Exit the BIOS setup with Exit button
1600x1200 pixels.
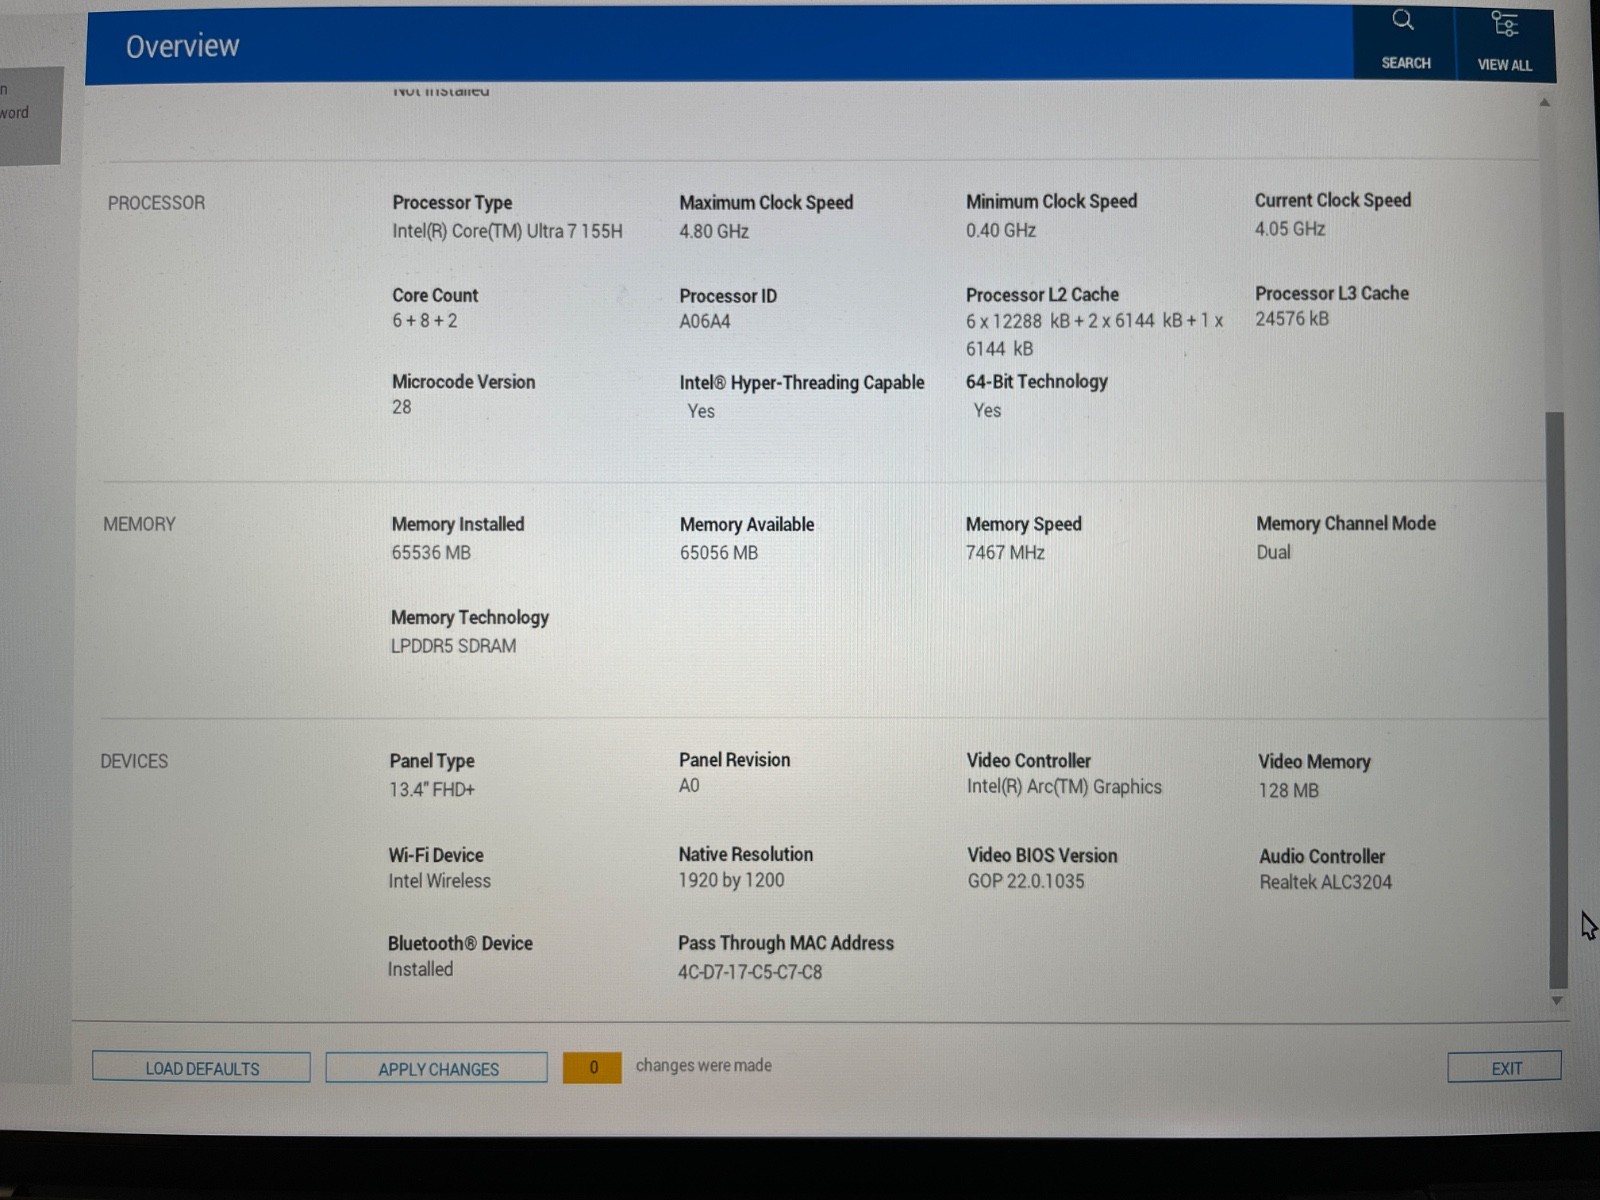pos(1505,1068)
